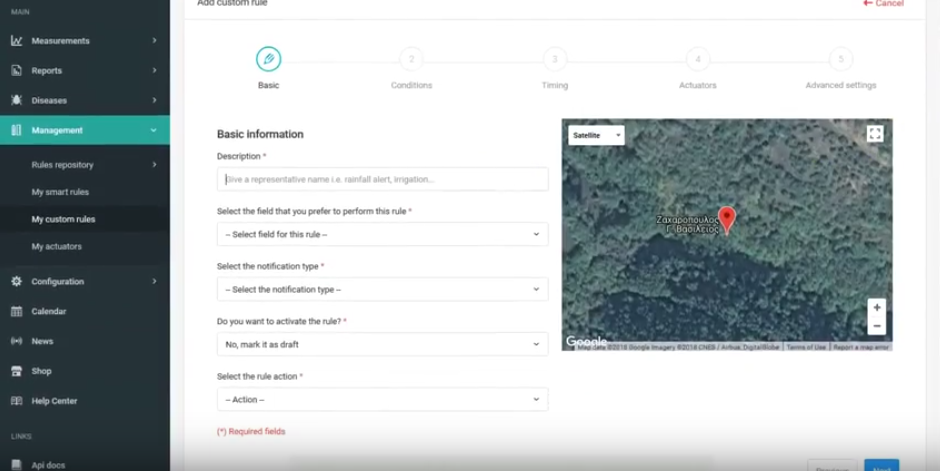Zoom out the map with minus button
This screenshot has height=471, width=940.
click(x=876, y=326)
